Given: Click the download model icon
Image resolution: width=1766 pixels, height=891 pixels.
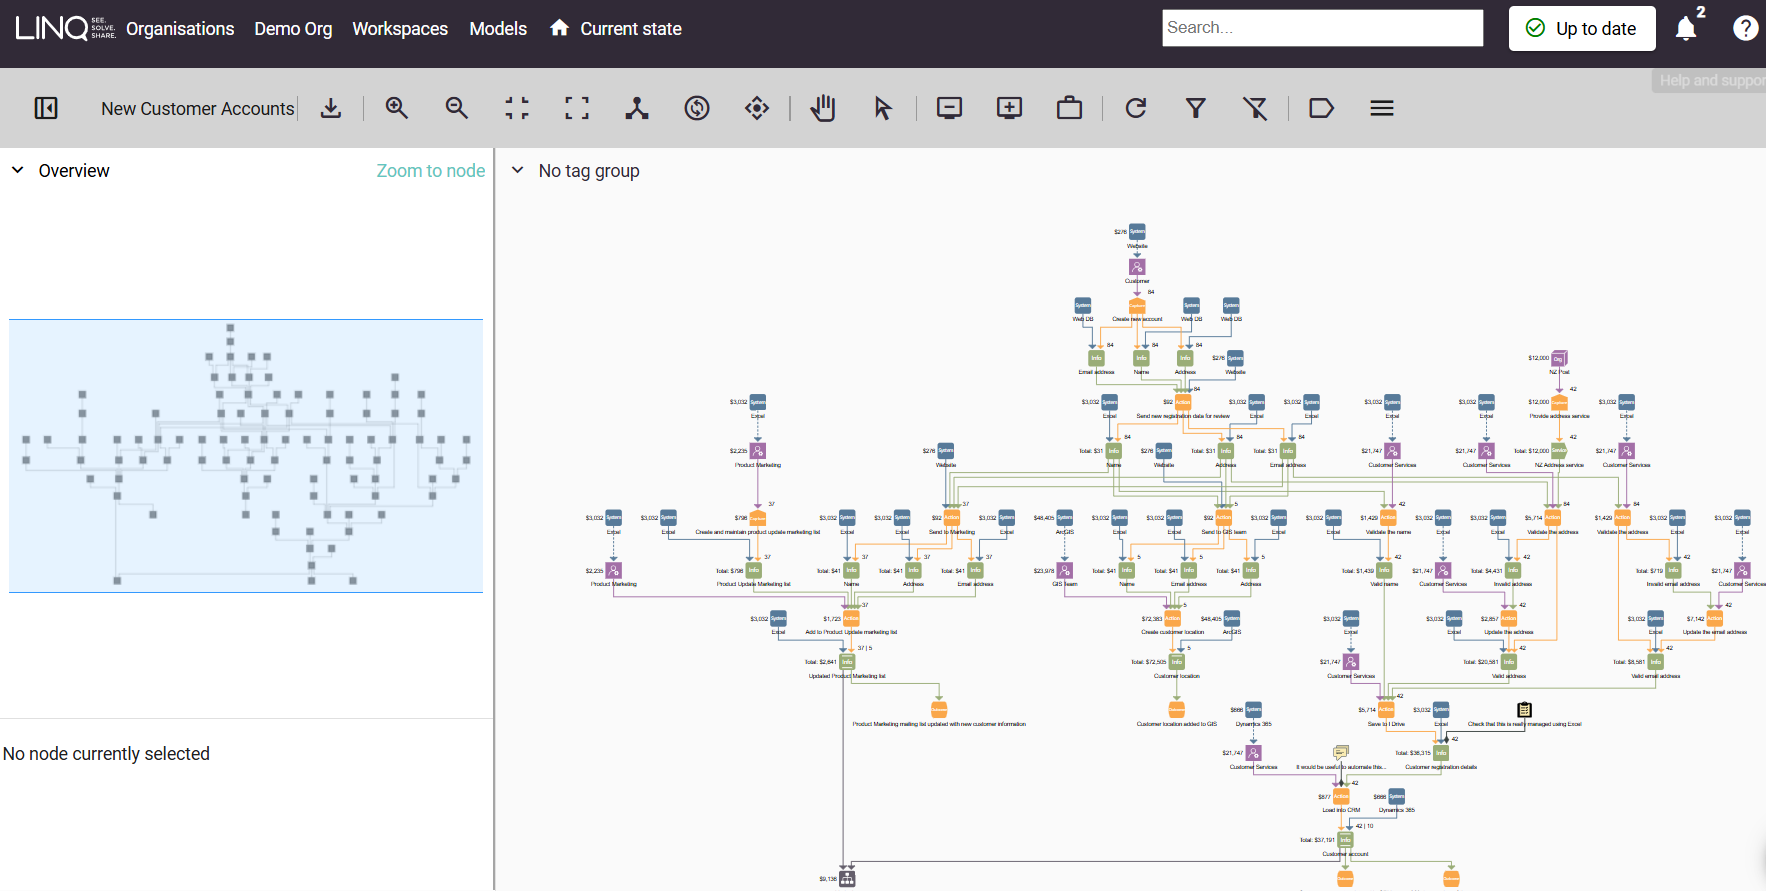Looking at the screenshot, I should 331,108.
